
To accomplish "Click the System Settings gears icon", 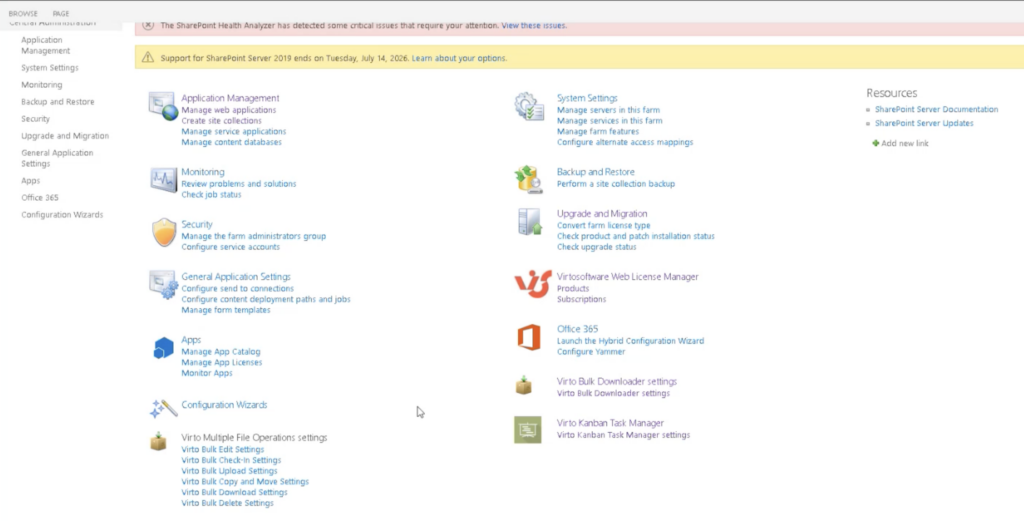I will (x=529, y=106).
